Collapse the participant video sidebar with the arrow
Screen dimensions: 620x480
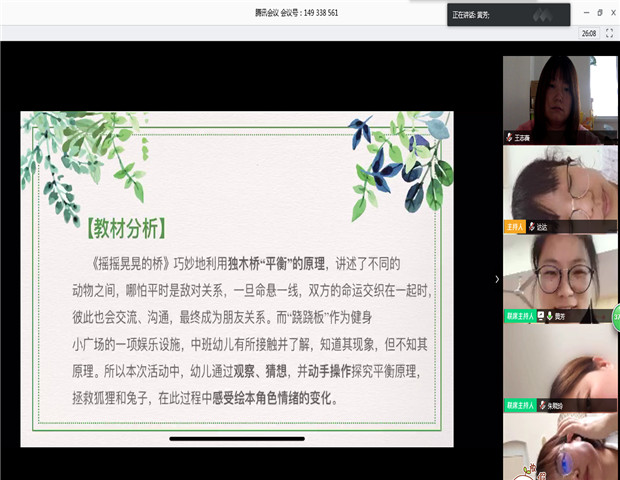pyautogui.click(x=497, y=279)
